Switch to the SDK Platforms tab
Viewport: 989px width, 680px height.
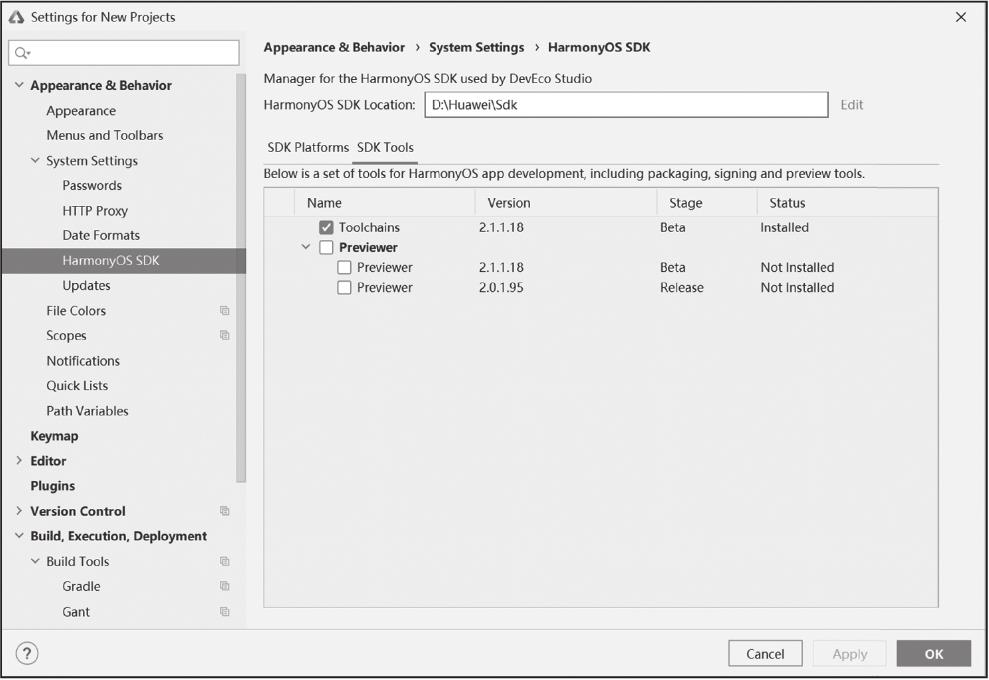coord(308,147)
